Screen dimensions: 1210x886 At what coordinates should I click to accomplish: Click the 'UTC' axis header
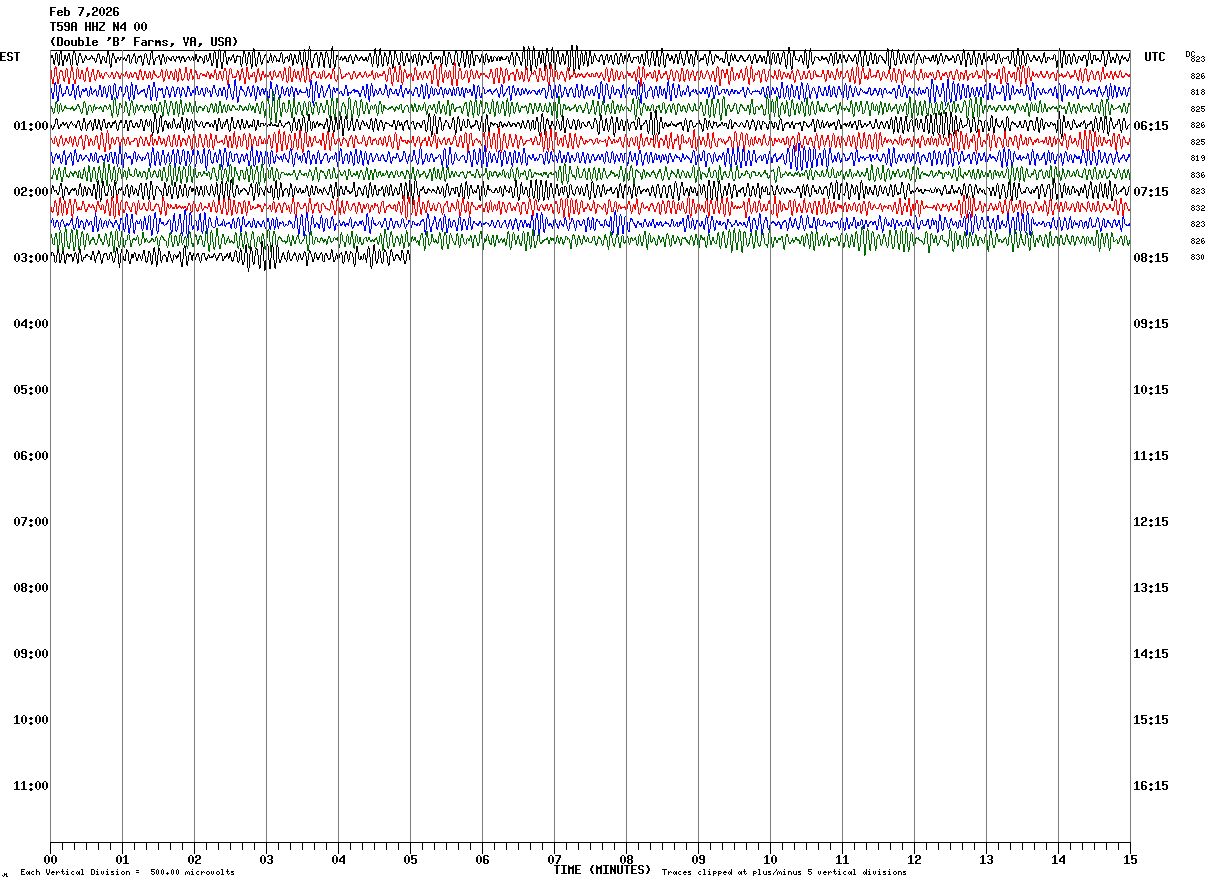tap(1155, 57)
